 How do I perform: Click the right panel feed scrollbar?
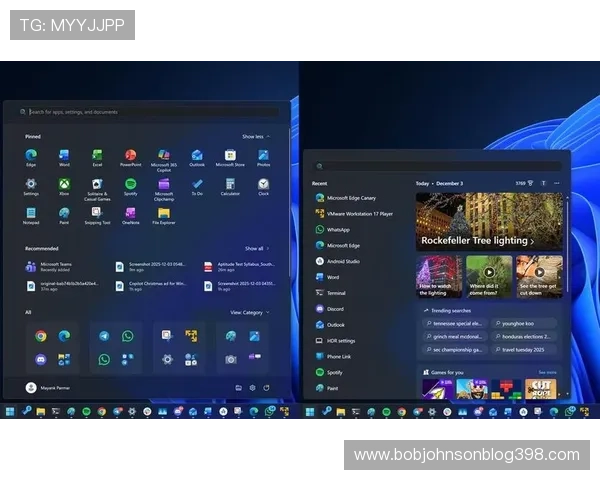(x=567, y=245)
